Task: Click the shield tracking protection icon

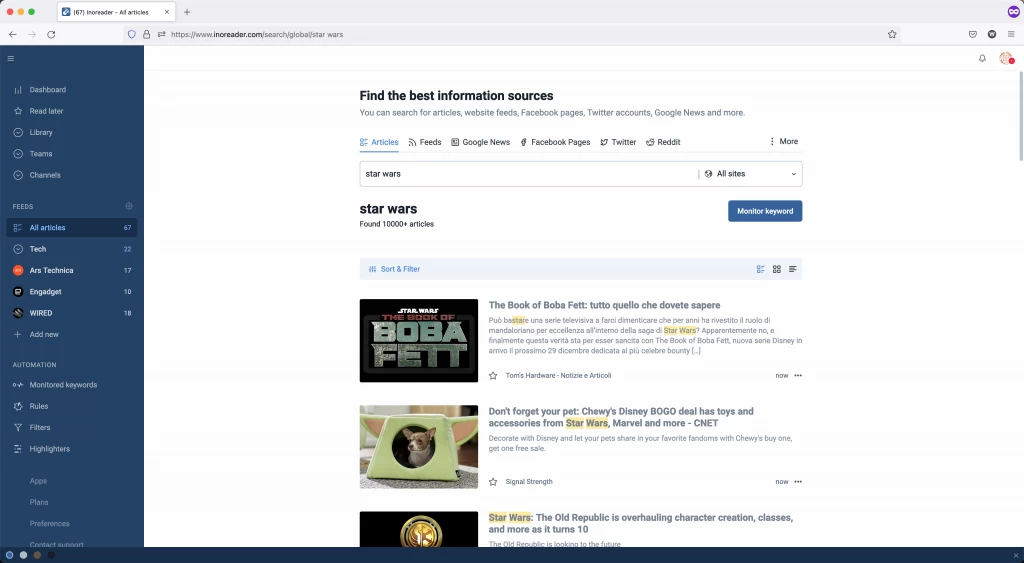Action: (x=131, y=35)
